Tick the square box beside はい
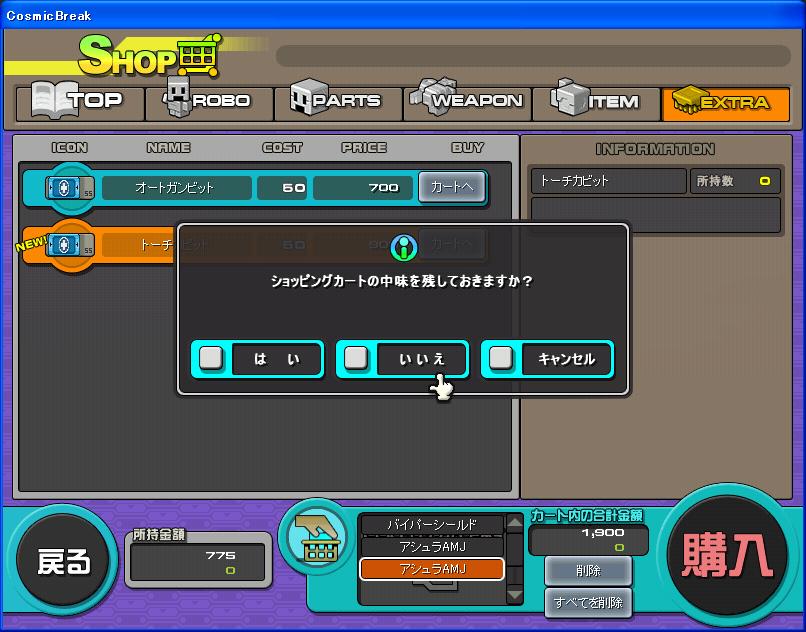806x632 pixels. click(211, 358)
